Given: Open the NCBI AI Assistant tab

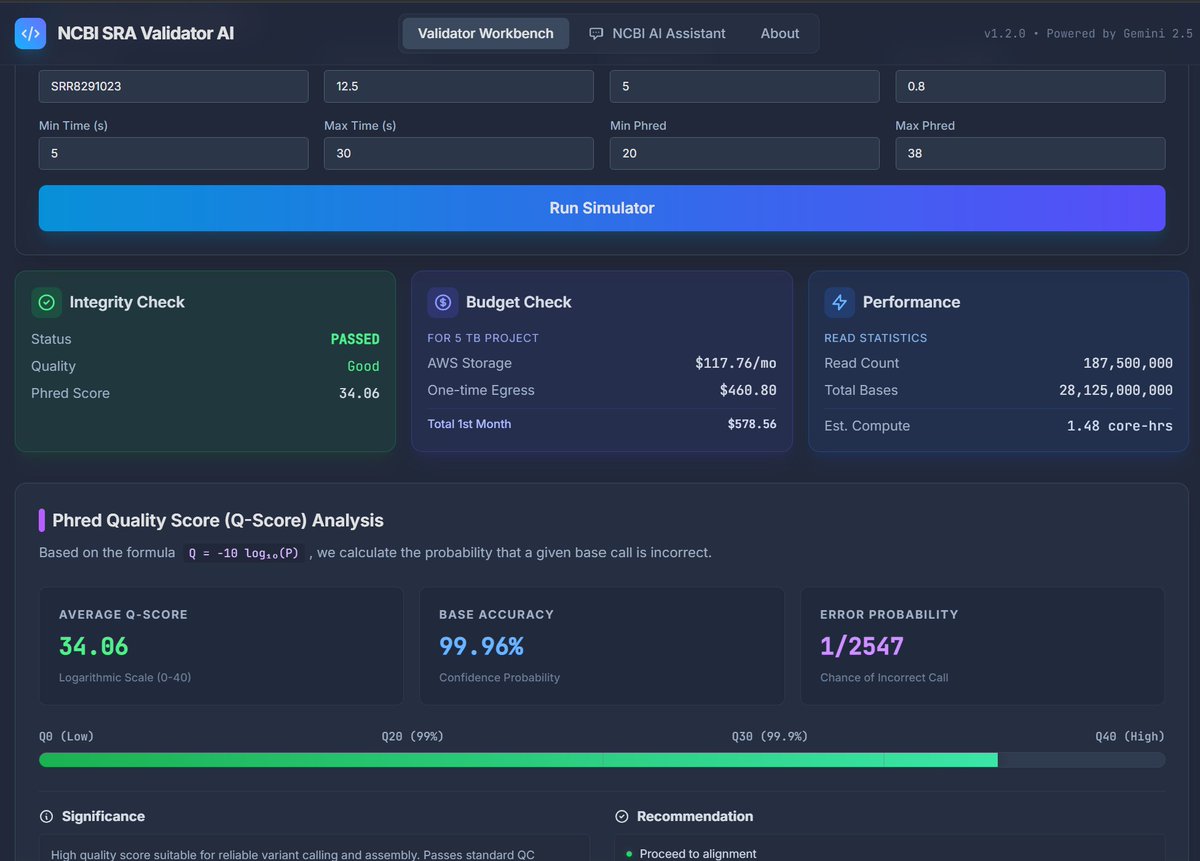Looking at the screenshot, I should 657,33.
